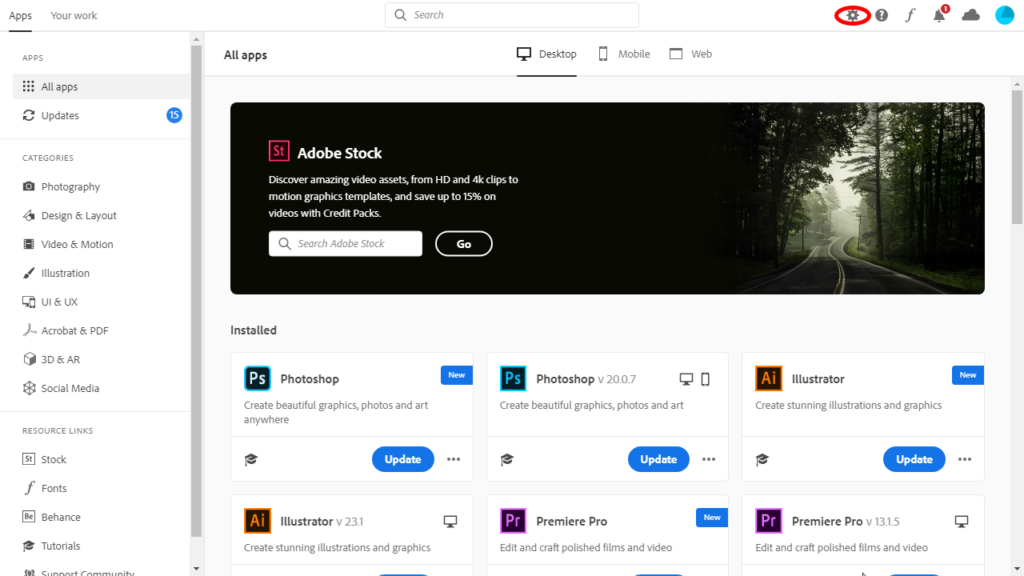Viewport: 1024px width, 576px height.
Task: Click the sidebar scrollbar up arrow
Action: click(197, 40)
